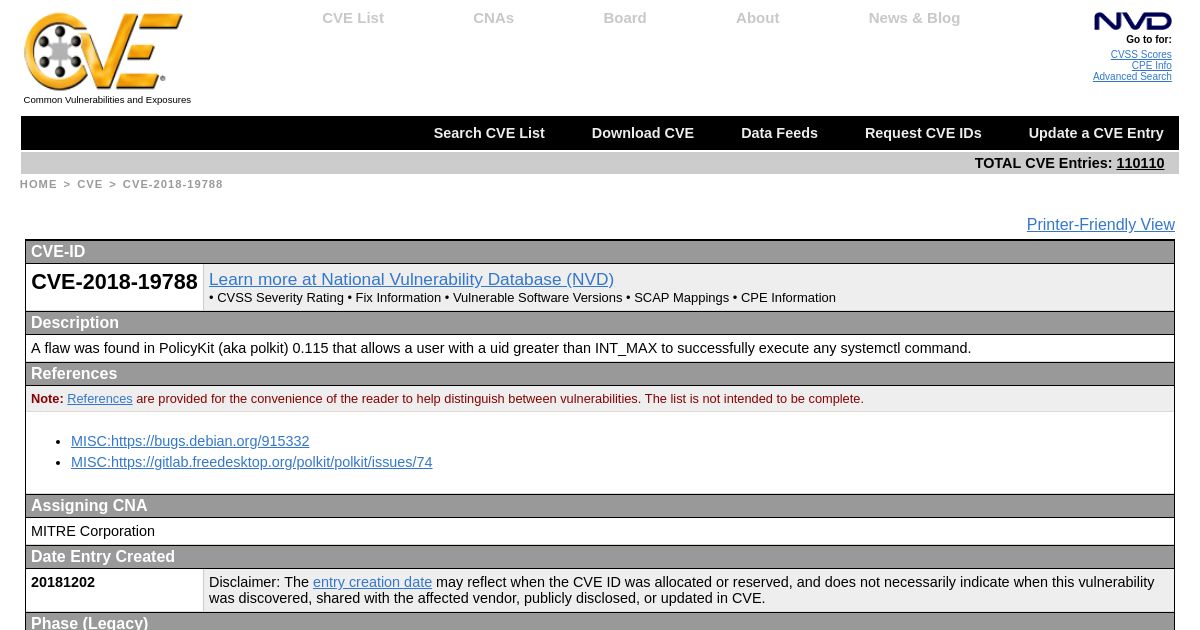Image resolution: width=1200 pixels, height=630 pixels.
Task: Click CVSS Severity Rating info line
Action: pyautogui.click(x=522, y=298)
